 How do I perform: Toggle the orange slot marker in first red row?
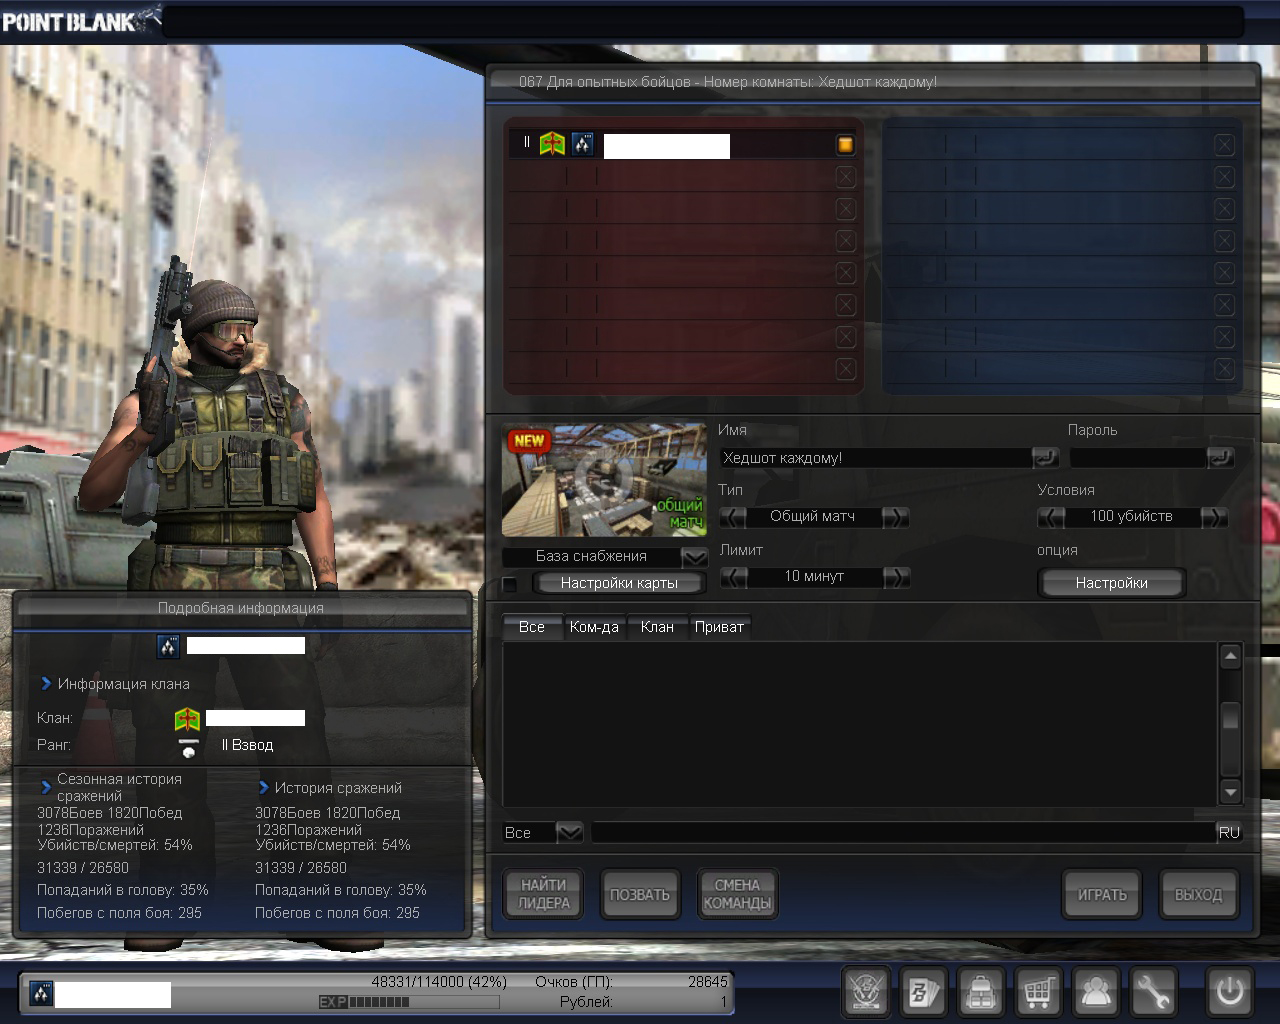pyautogui.click(x=845, y=145)
